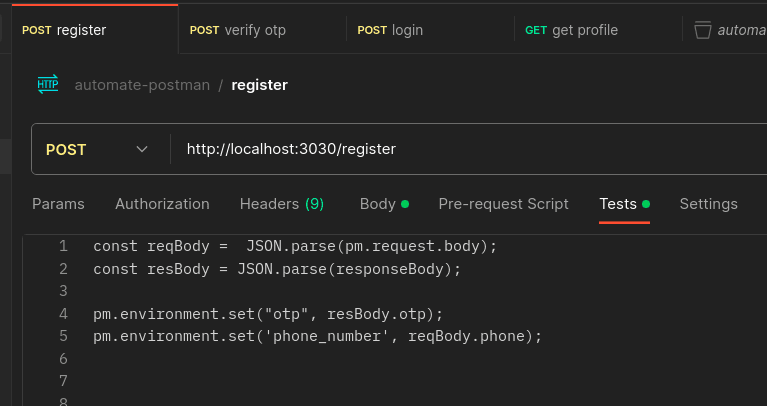This screenshot has height=406, width=767.
Task: Open the request Settings tab
Action: (708, 204)
